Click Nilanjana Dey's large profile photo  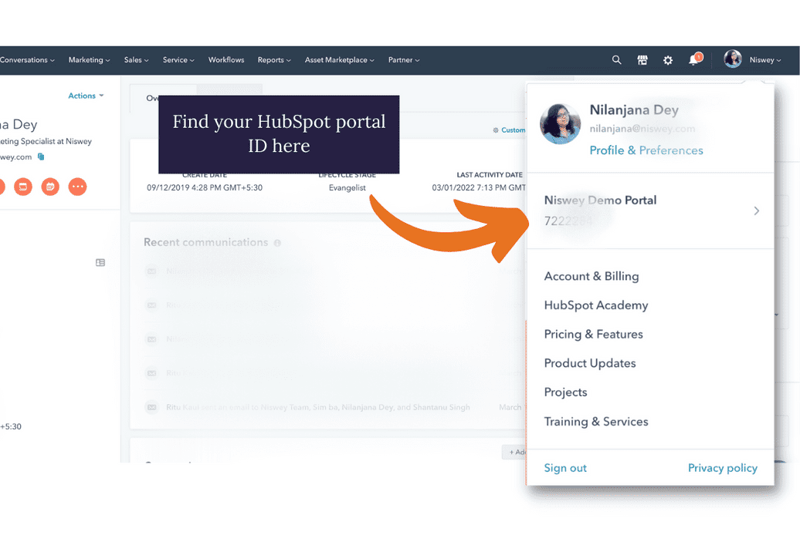[560, 123]
